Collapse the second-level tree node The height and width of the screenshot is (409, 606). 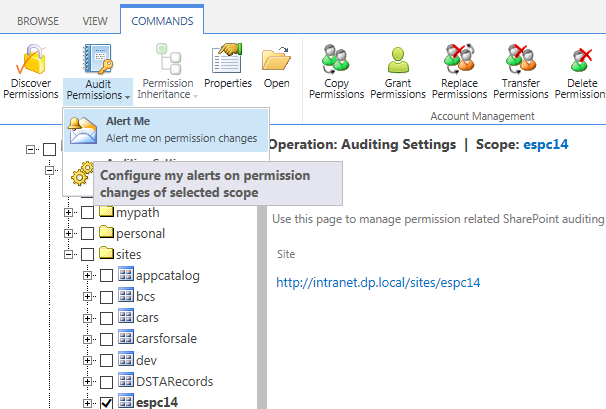tap(49, 170)
